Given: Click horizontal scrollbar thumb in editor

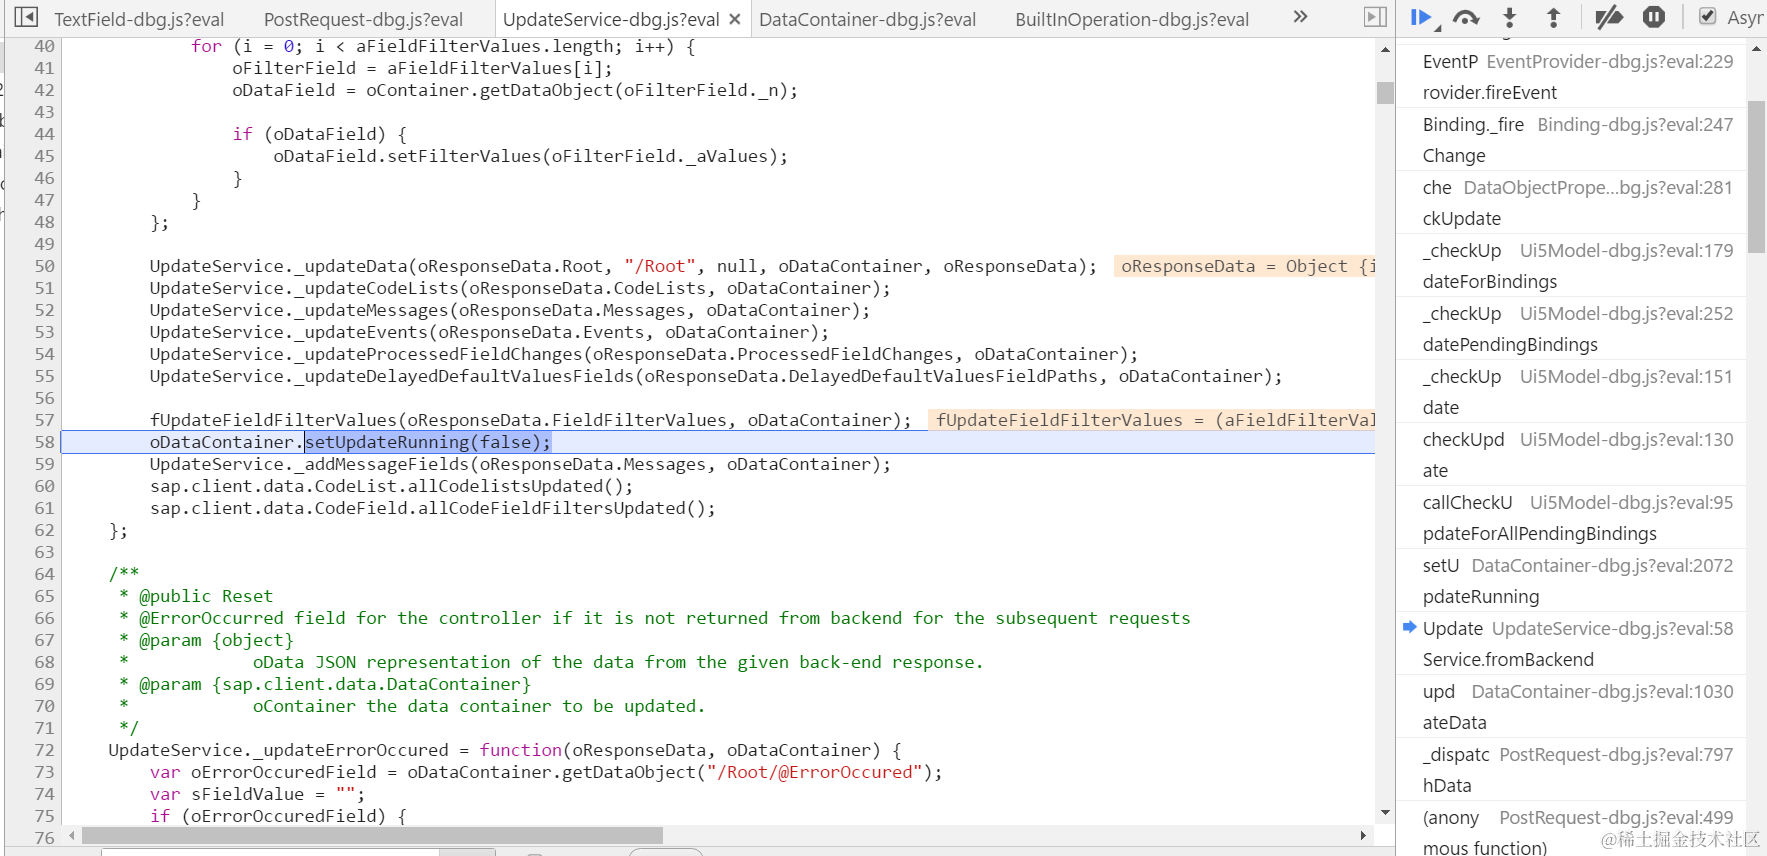Looking at the screenshot, I should [372, 835].
